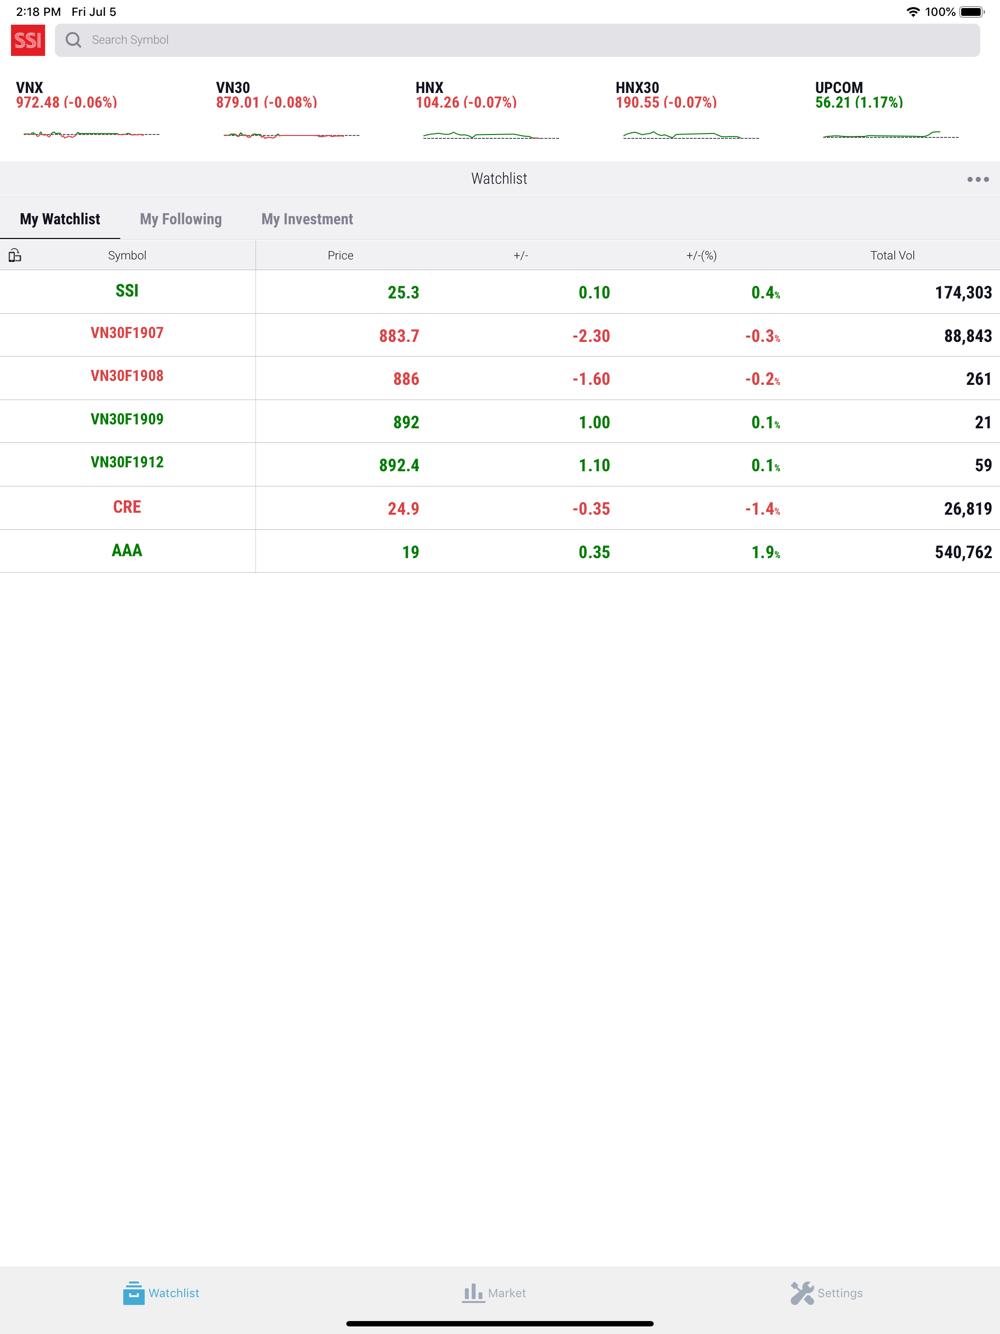The height and width of the screenshot is (1334, 1000).
Task: Switch to My Investment tab
Action: [x=307, y=219]
